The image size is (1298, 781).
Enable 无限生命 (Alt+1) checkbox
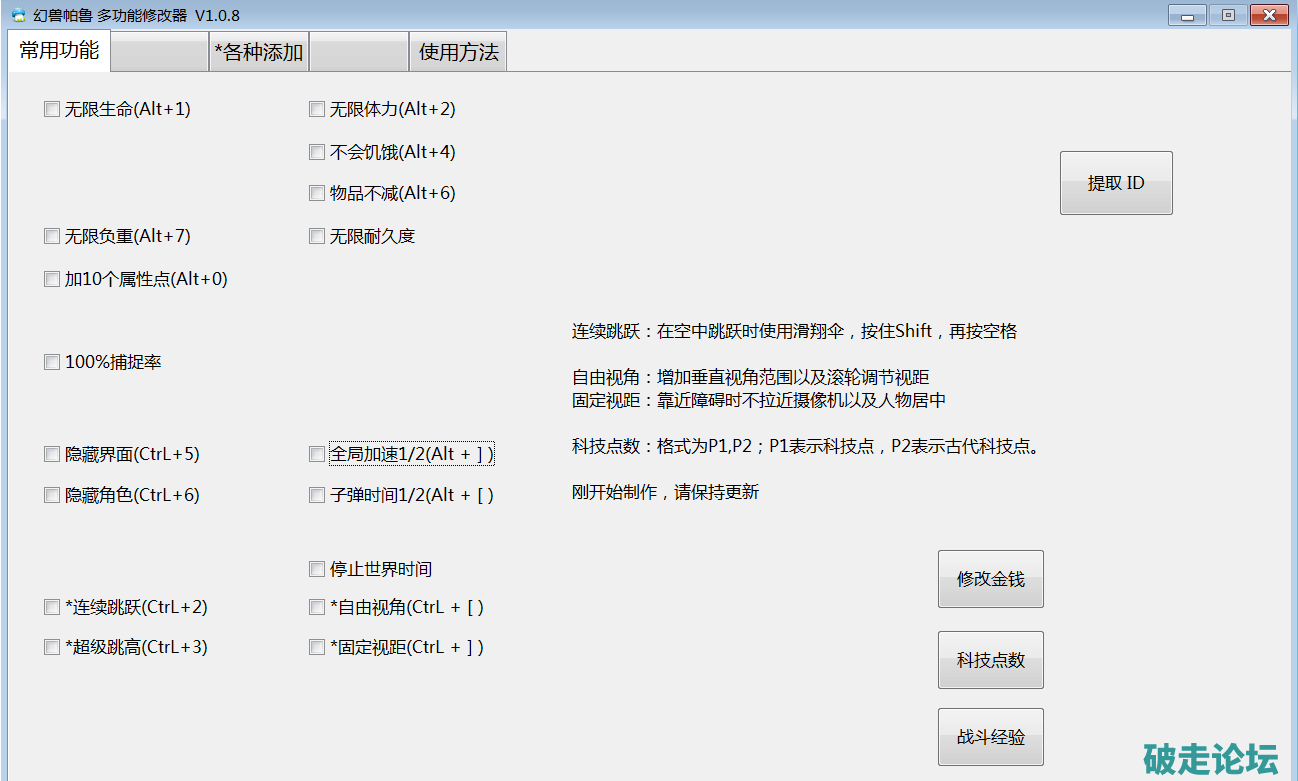click(x=52, y=110)
